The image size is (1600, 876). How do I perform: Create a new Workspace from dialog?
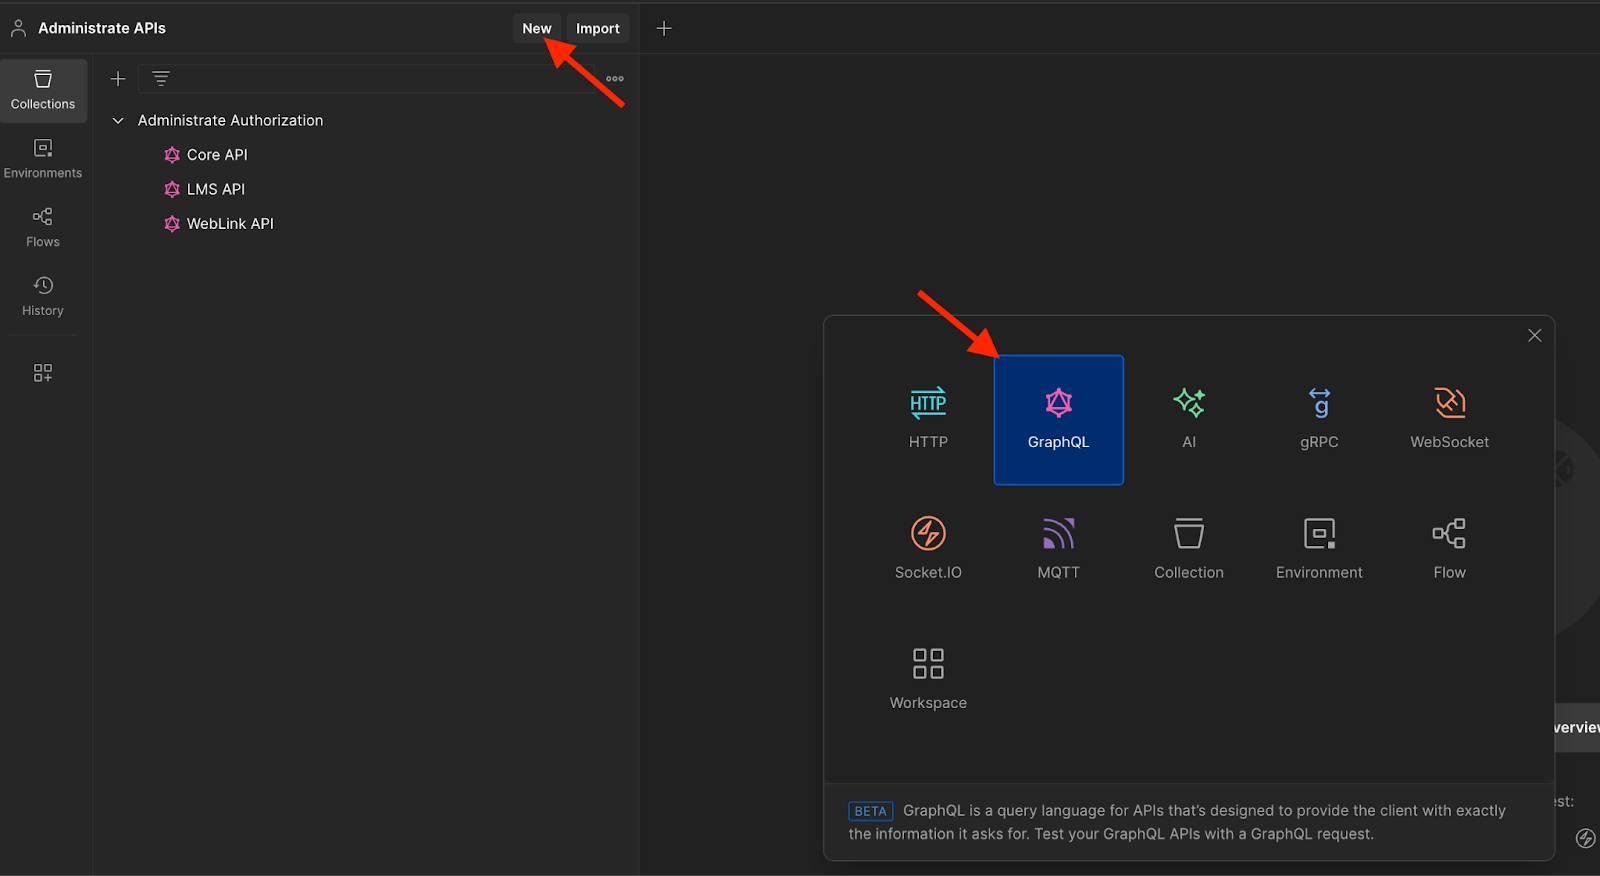point(928,680)
